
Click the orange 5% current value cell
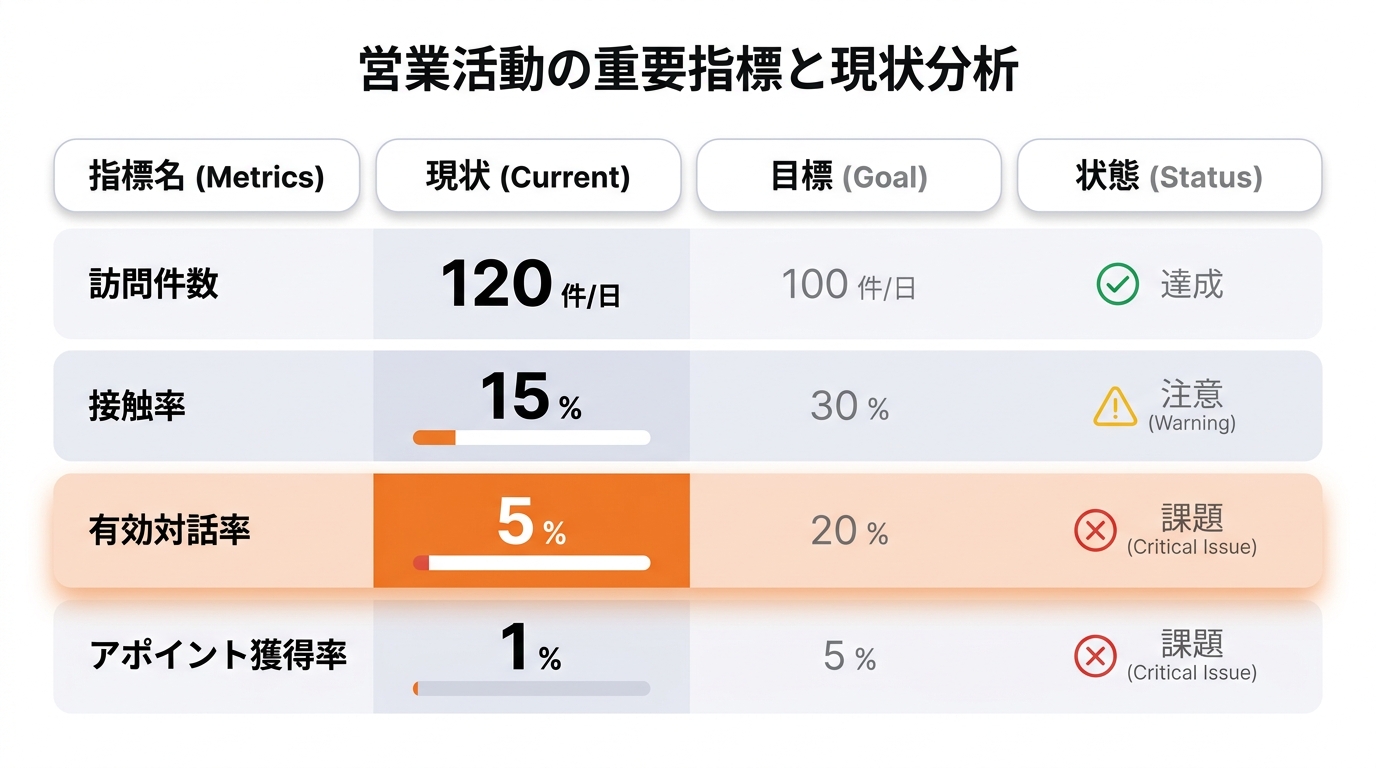click(x=531, y=531)
